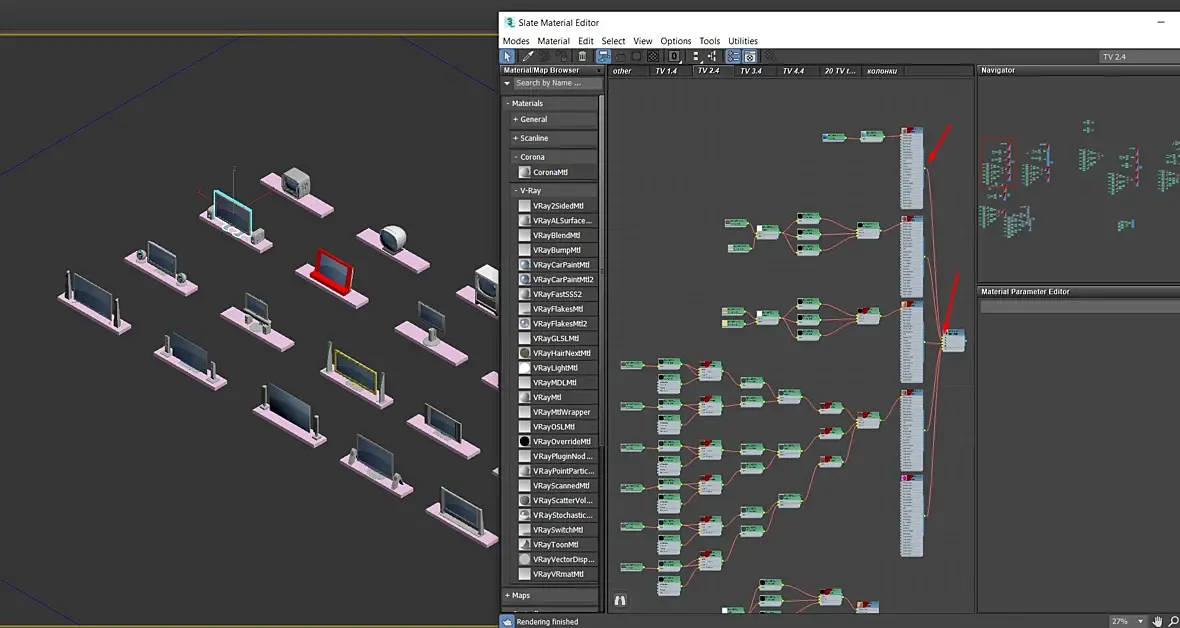Screen dimensions: 1180x628
Task: Toggle Material/Map Browser panel icon
Action: pos(734,56)
